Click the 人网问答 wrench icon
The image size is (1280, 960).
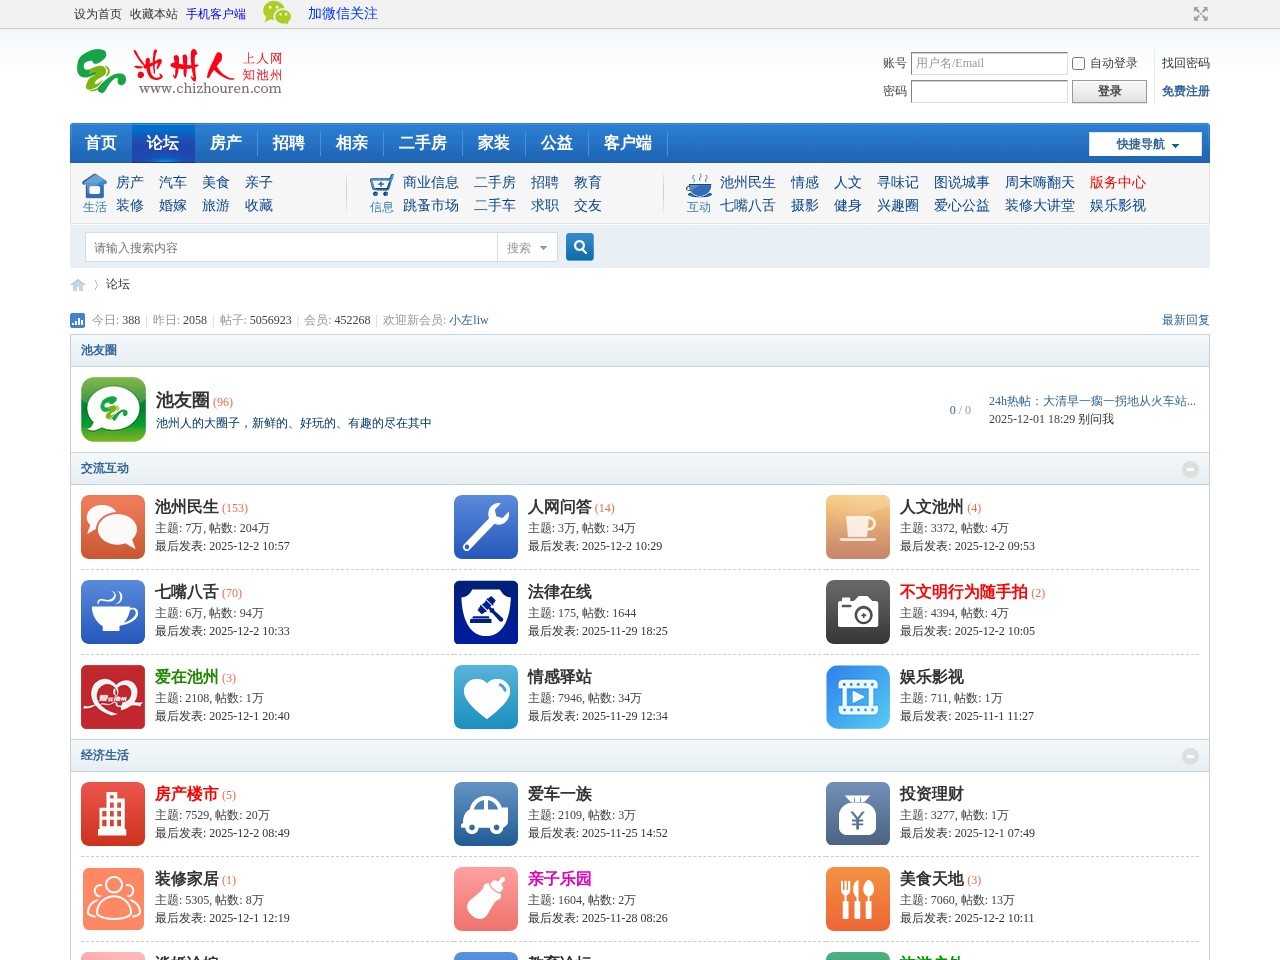tap(486, 527)
